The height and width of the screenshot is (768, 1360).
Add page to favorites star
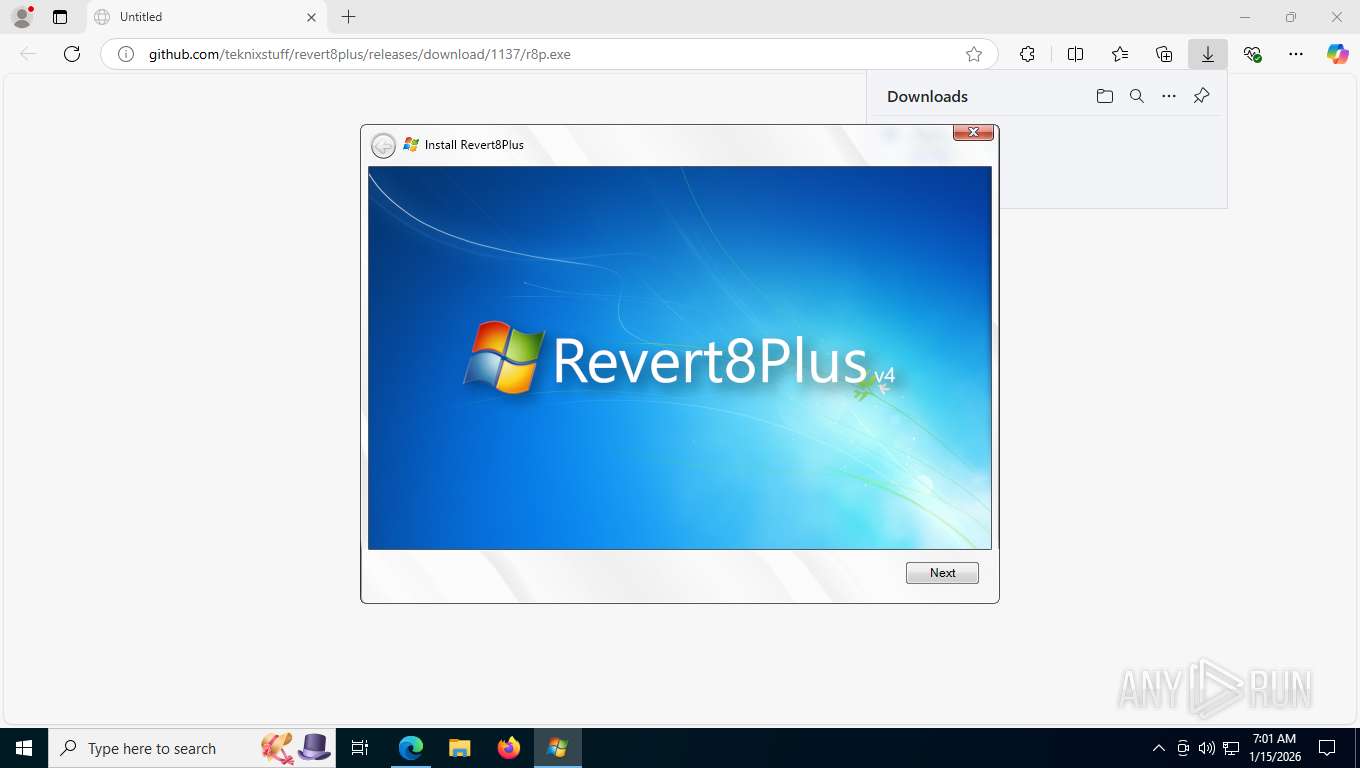click(x=973, y=54)
